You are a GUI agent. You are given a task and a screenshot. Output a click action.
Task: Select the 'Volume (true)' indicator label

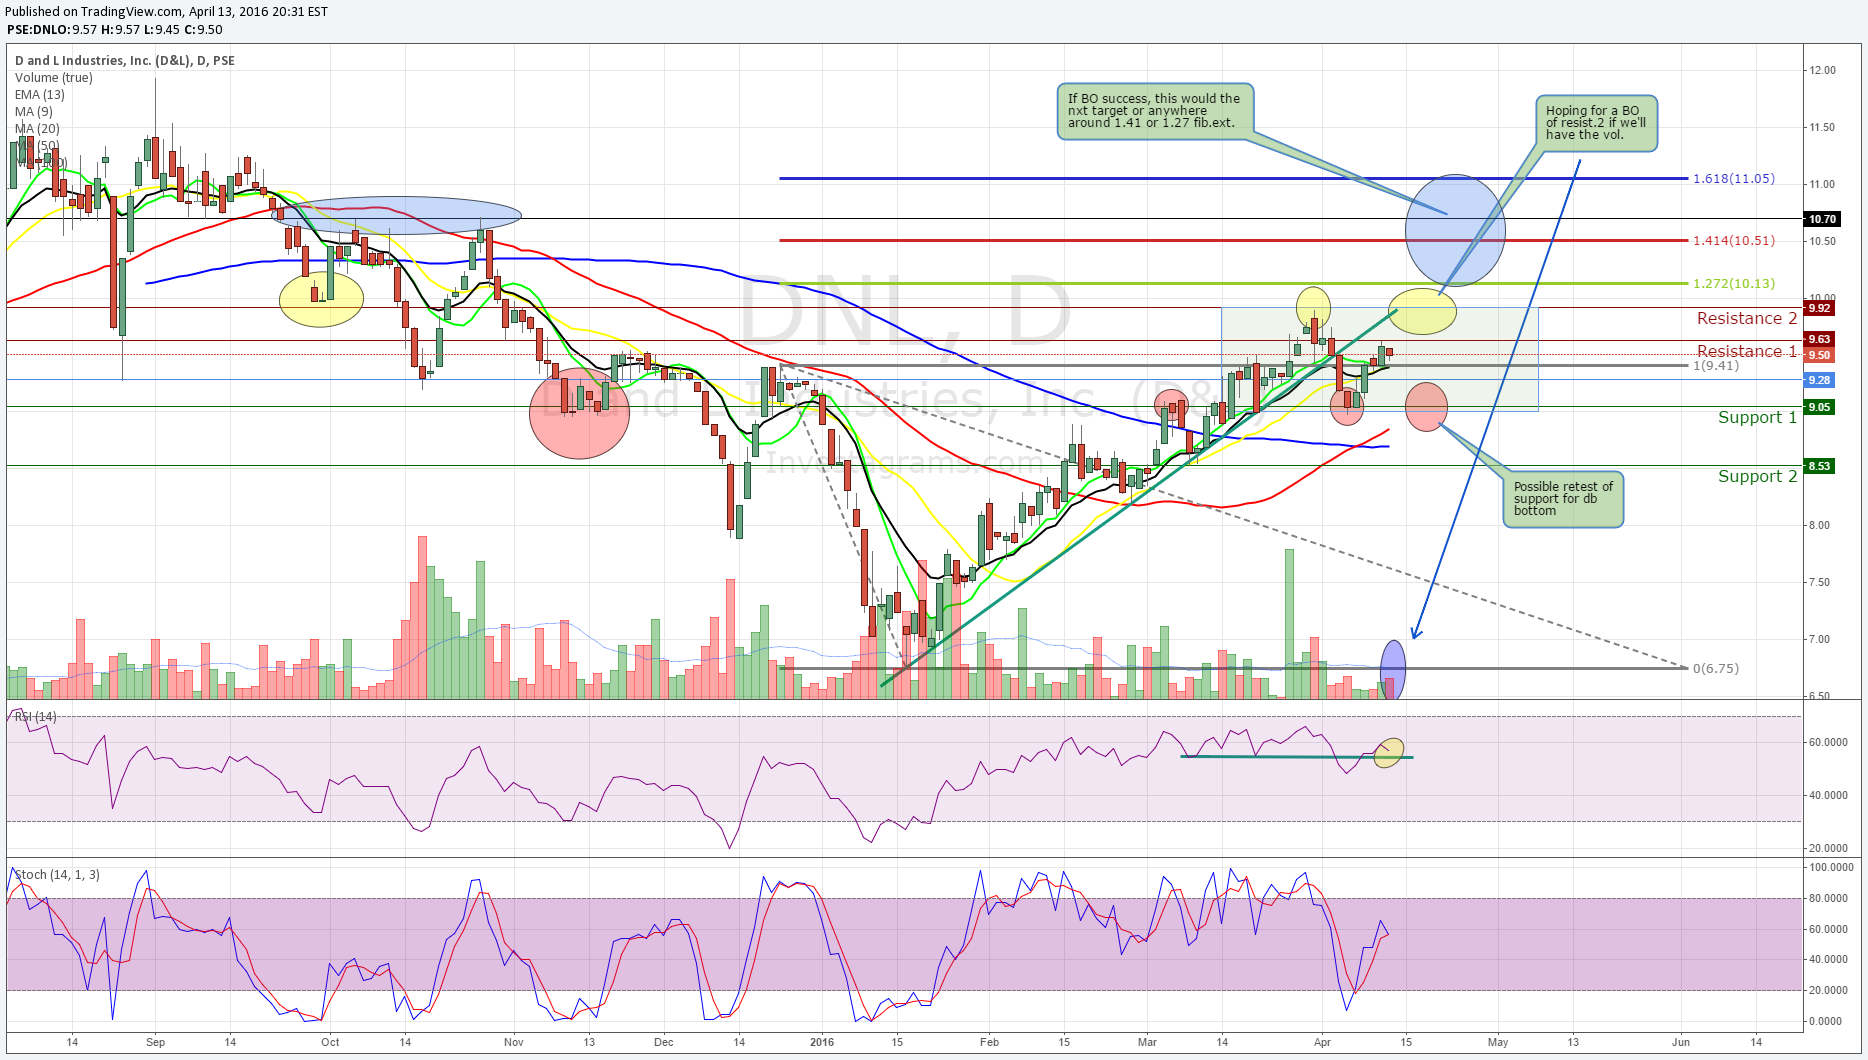click(x=54, y=77)
